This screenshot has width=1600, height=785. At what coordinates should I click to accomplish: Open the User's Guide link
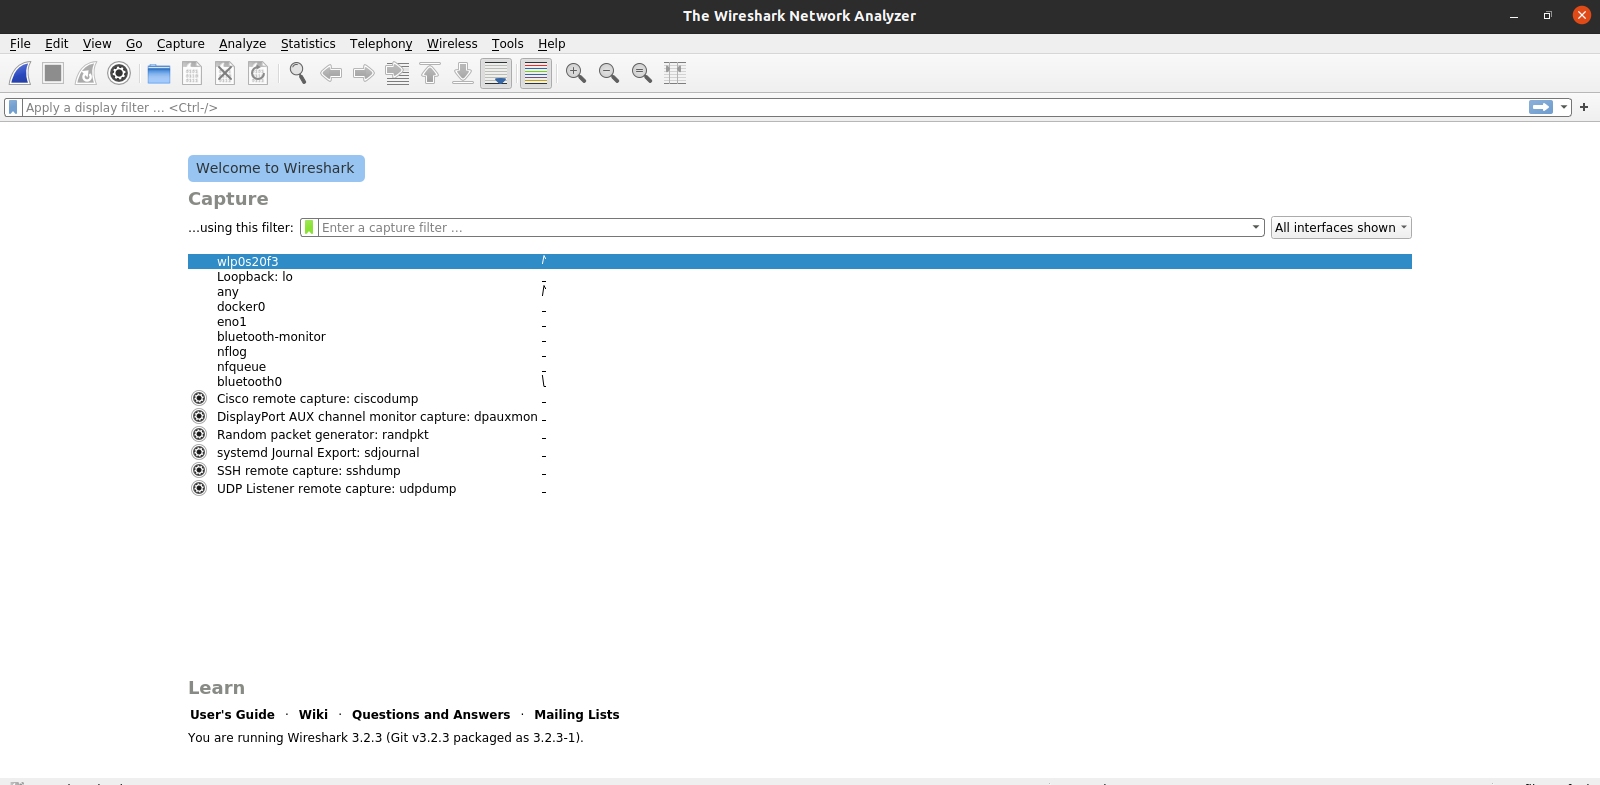click(232, 714)
